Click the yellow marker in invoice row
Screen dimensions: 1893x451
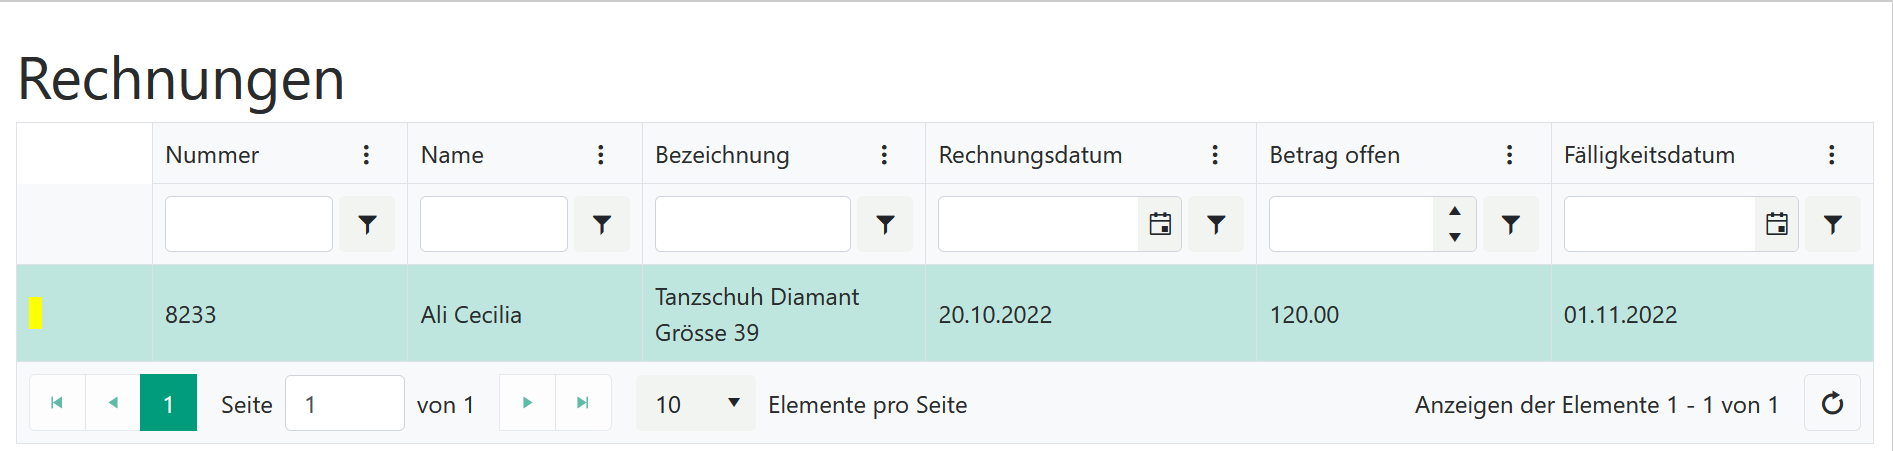36,314
